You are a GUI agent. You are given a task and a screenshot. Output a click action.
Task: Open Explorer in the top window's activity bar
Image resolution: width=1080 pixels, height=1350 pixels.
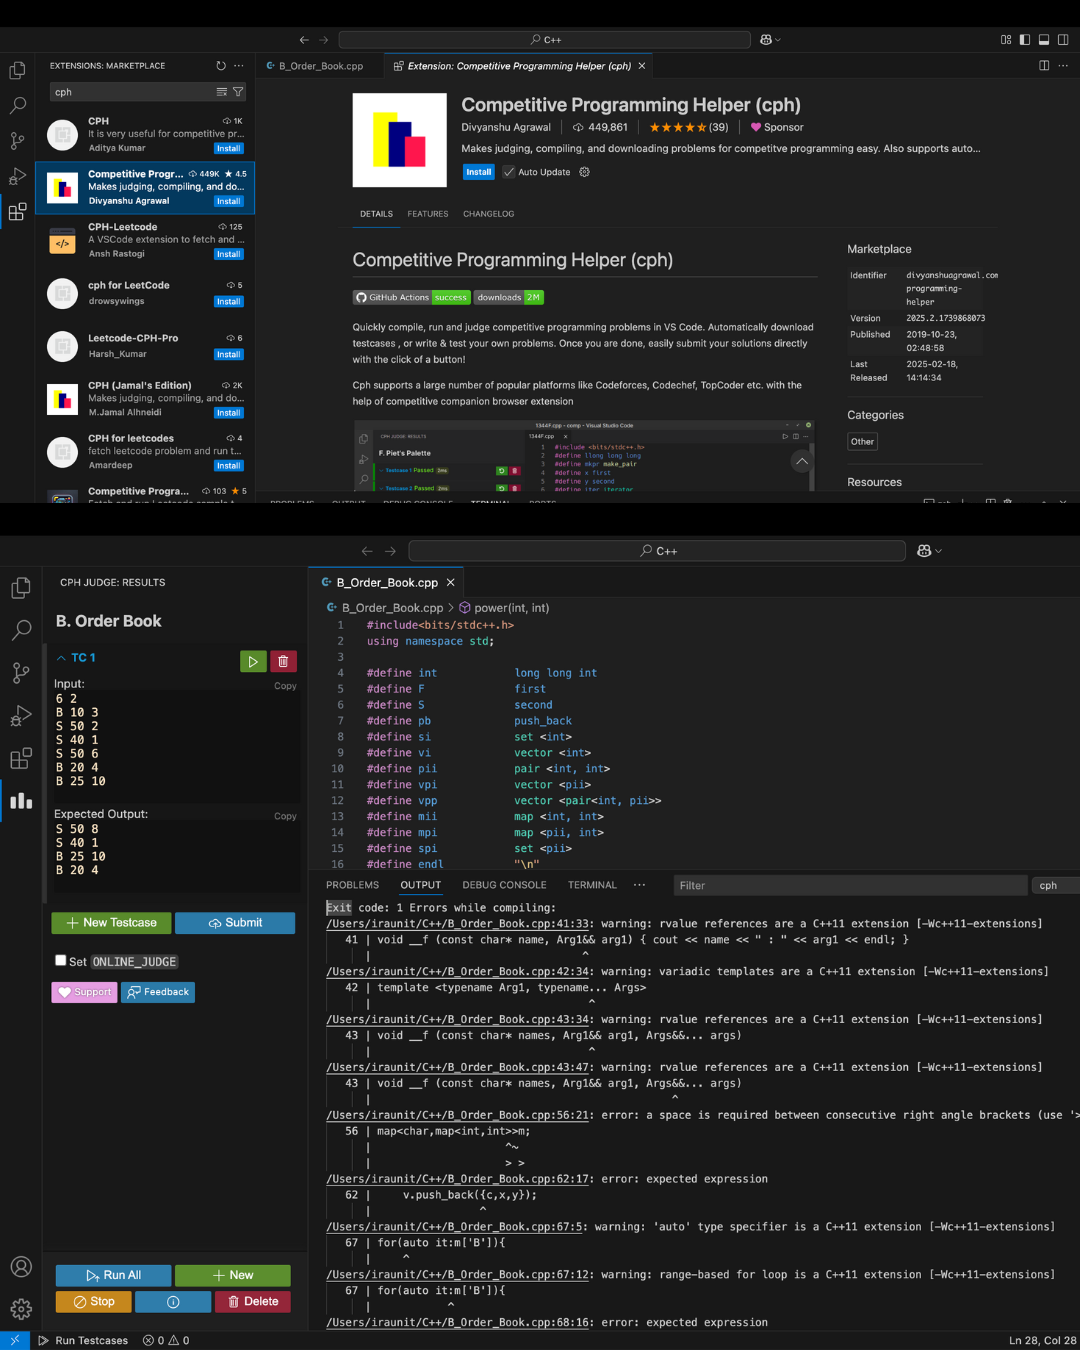pyautogui.click(x=17, y=71)
